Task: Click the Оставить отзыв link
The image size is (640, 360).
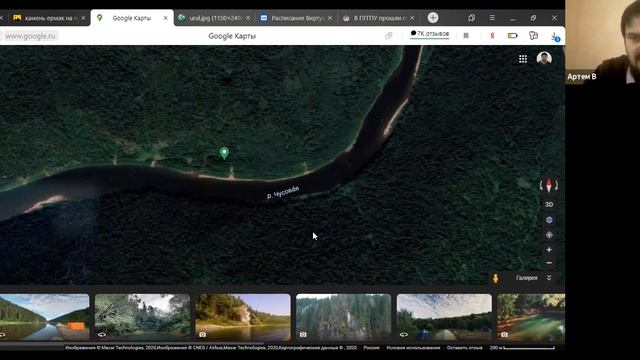Action: (464, 348)
